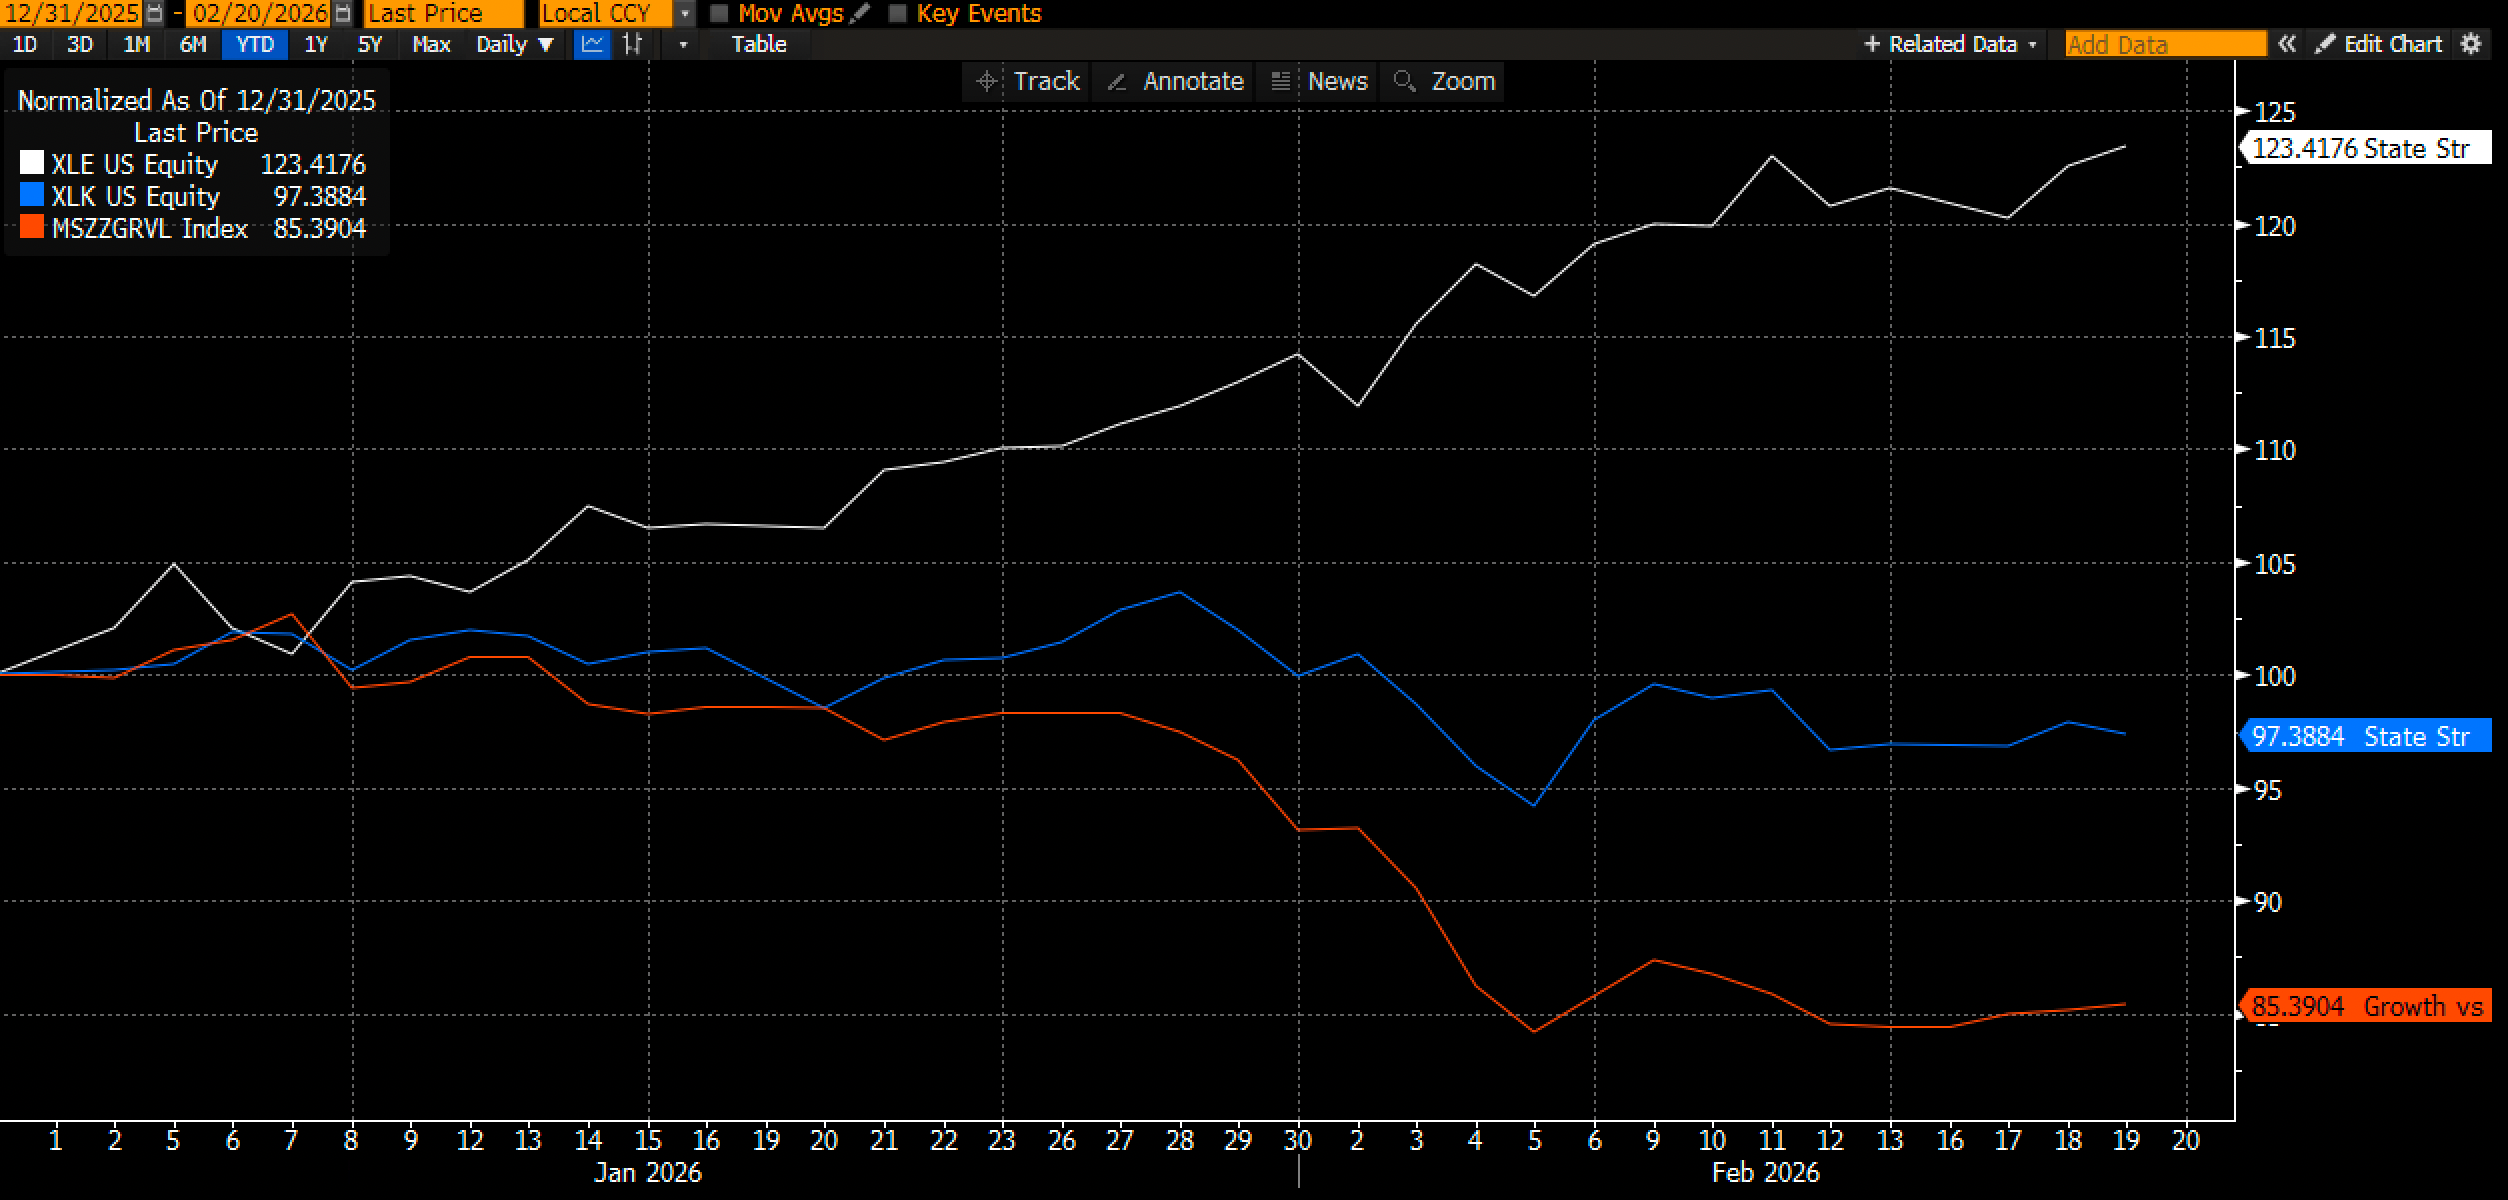This screenshot has width=2508, height=1200.
Task: Collapse panel with double-left chevron icon
Action: click(x=2286, y=44)
